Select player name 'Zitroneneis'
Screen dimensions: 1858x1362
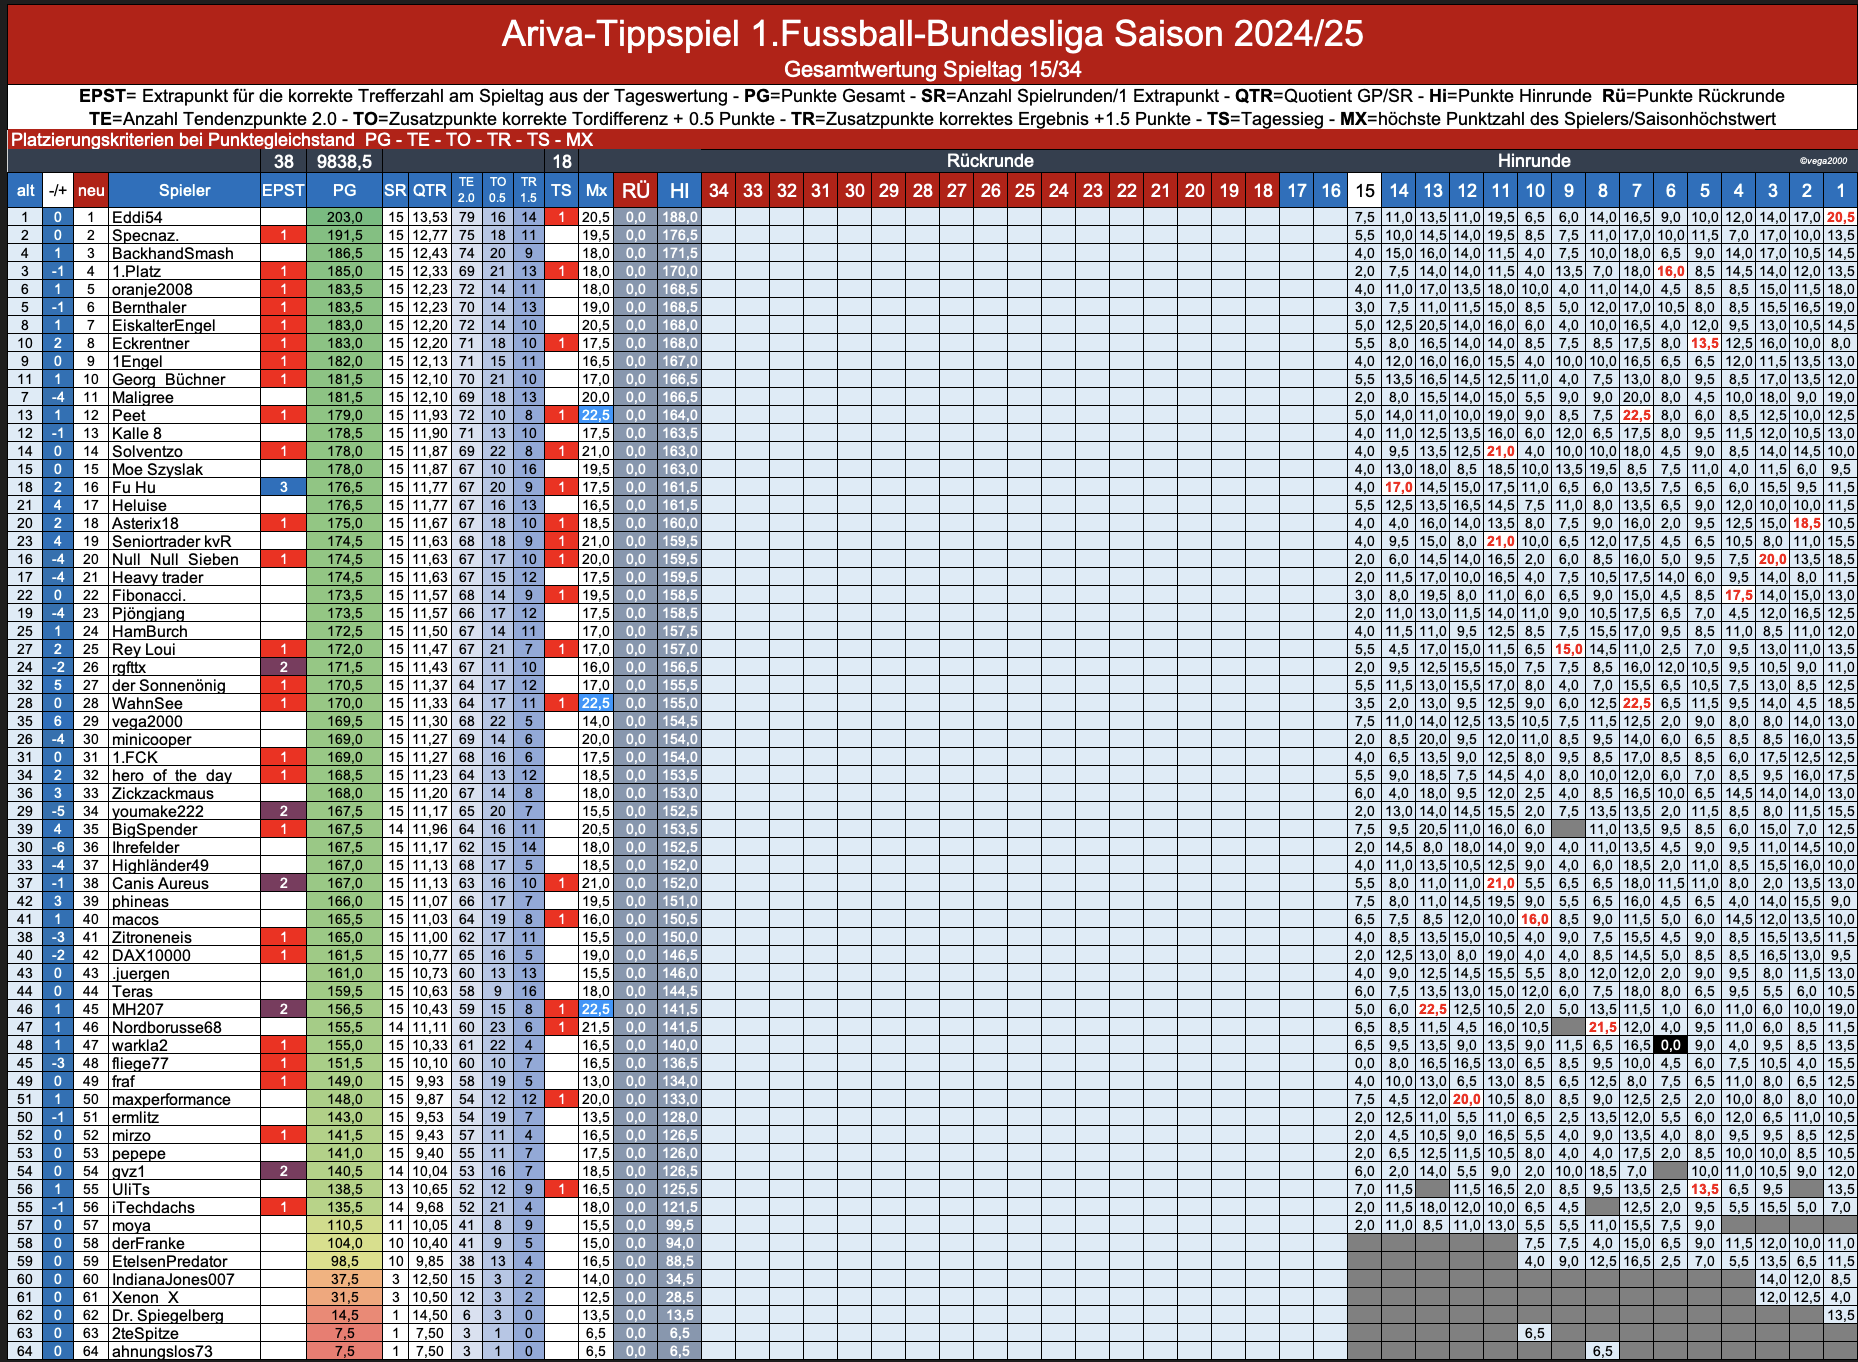click(x=151, y=937)
